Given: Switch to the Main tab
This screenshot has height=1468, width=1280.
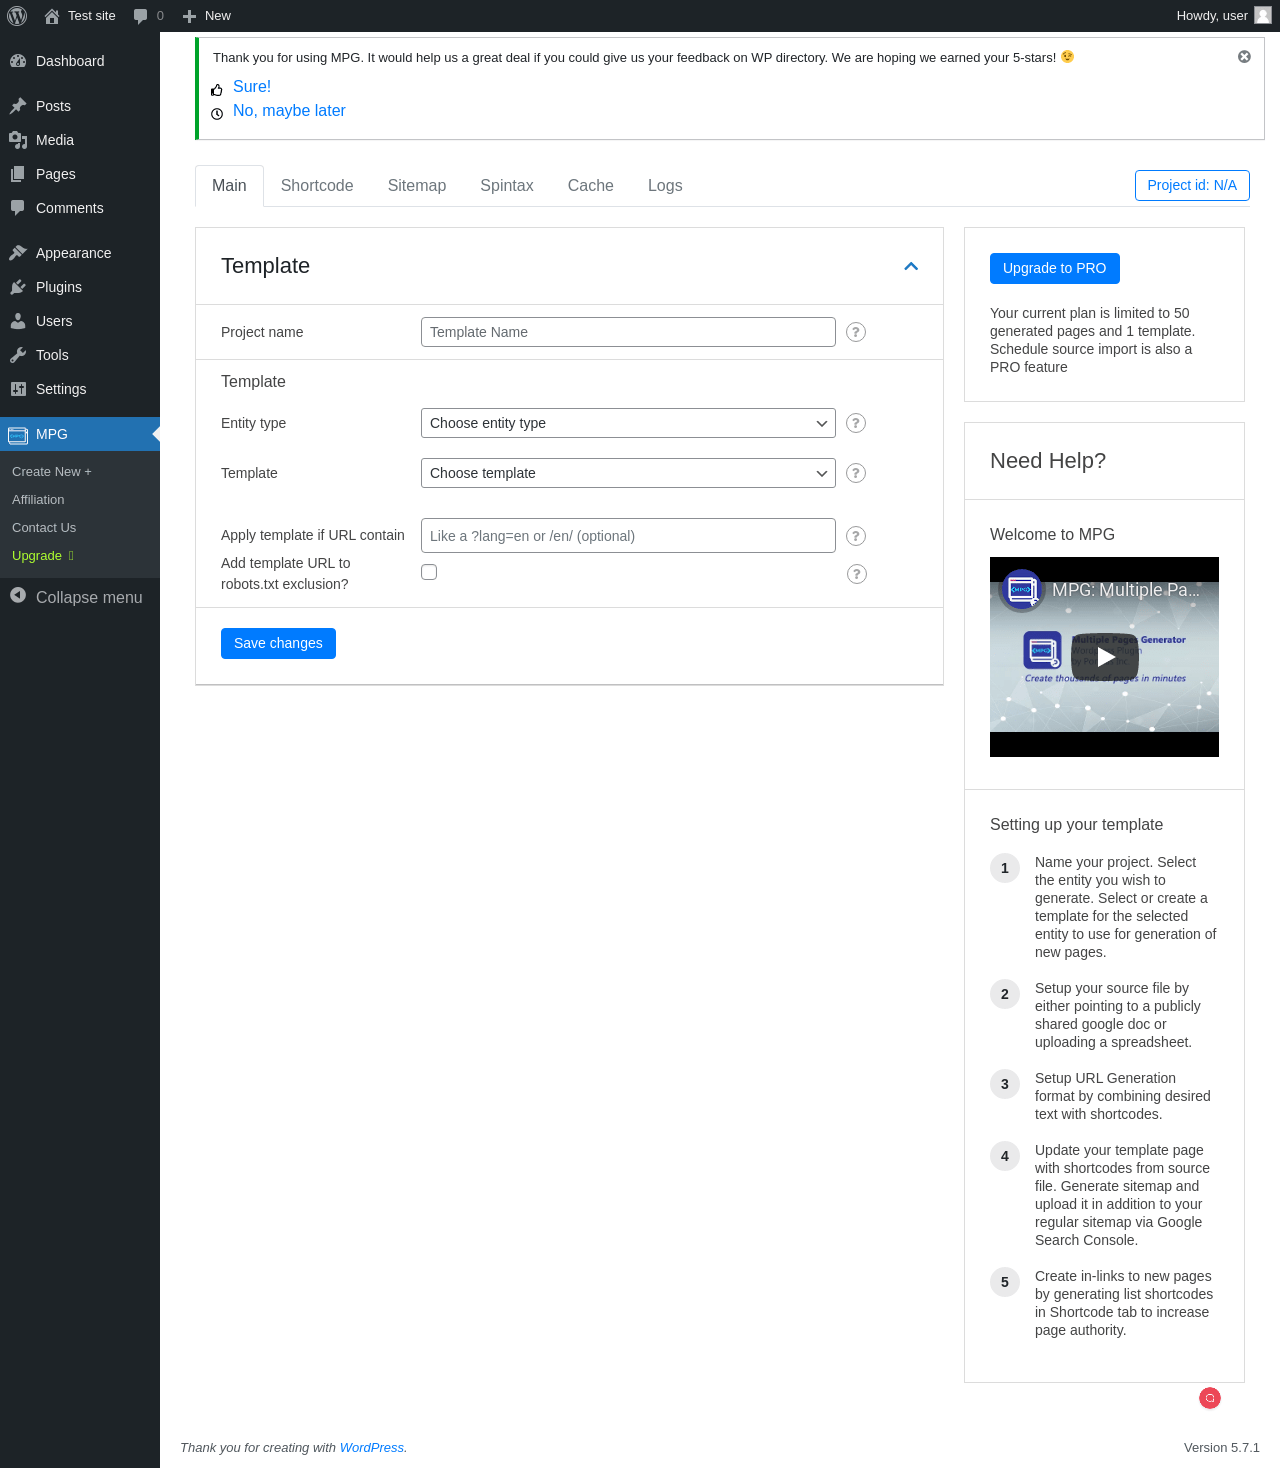Looking at the screenshot, I should pyautogui.click(x=229, y=186).
